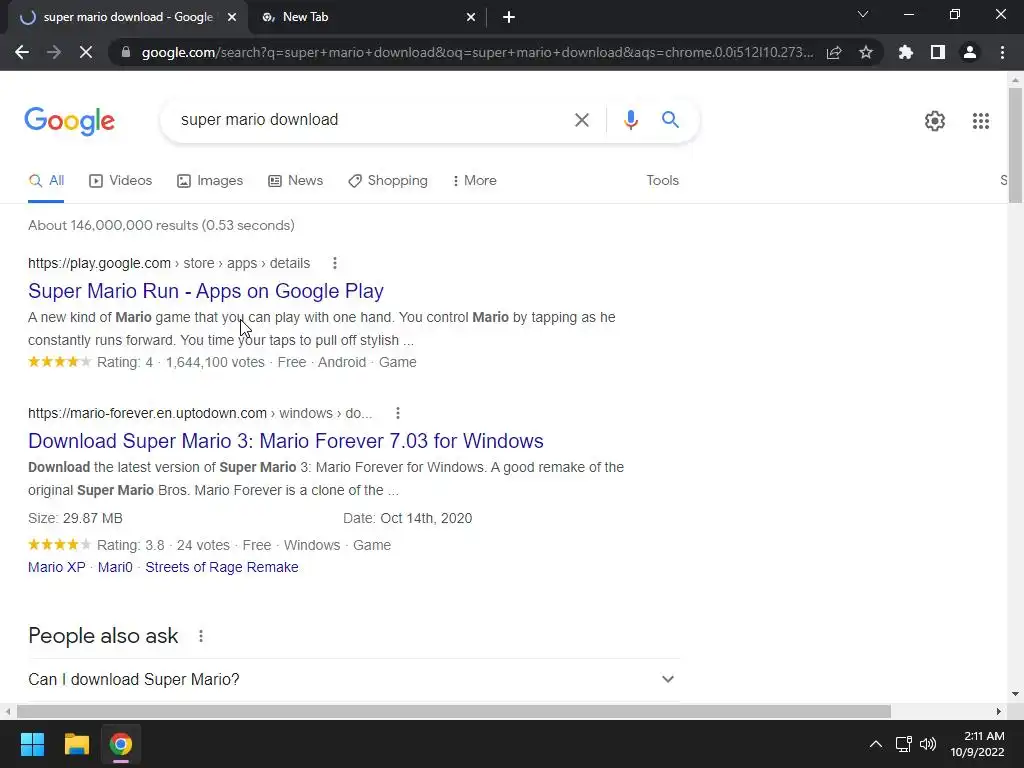Open options next to People also ask
Screen dimensions: 1024x768
click(x=201, y=636)
